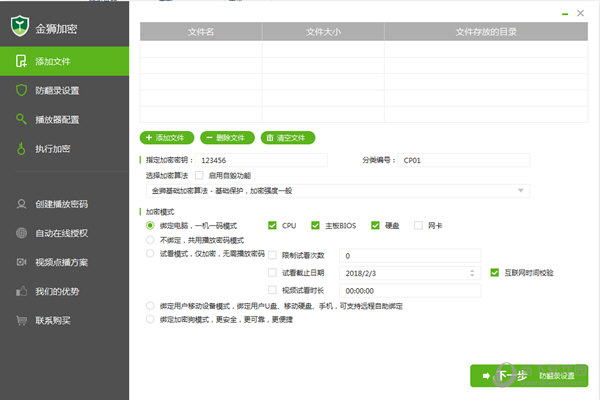Toggle the 互联网时间校验 checkbox

(x=494, y=272)
